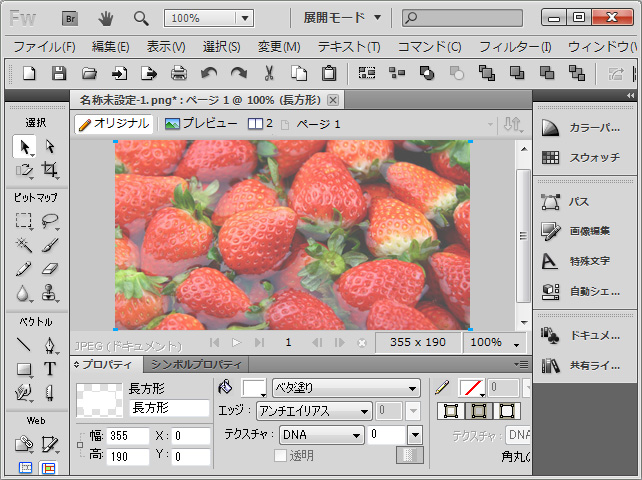Select the Brush tool
Viewport: 642px width, 480px height.
tap(50, 245)
